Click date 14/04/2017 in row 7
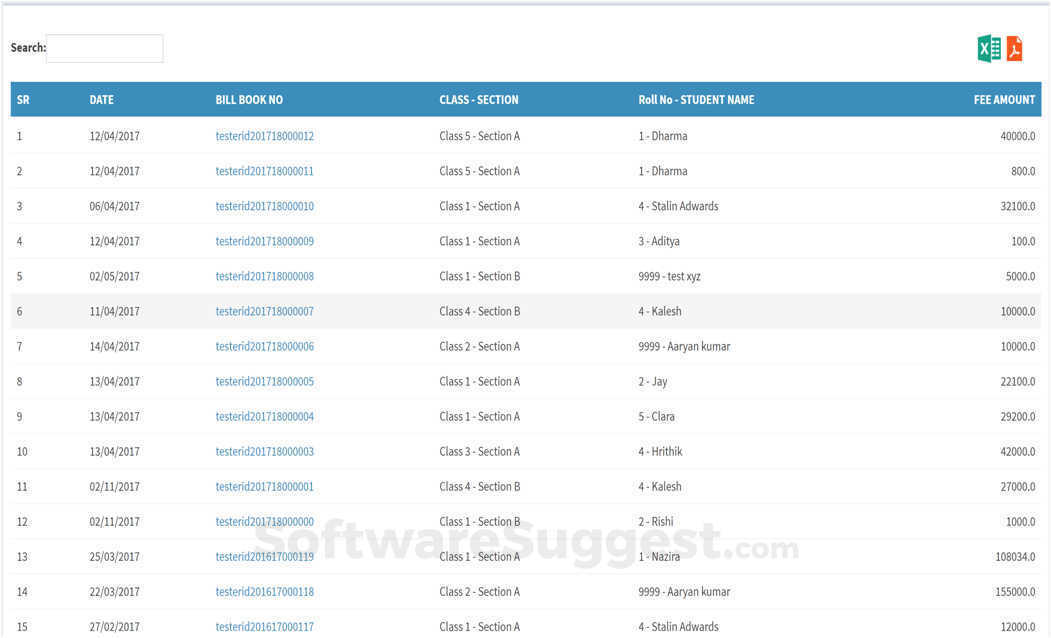 tap(115, 346)
